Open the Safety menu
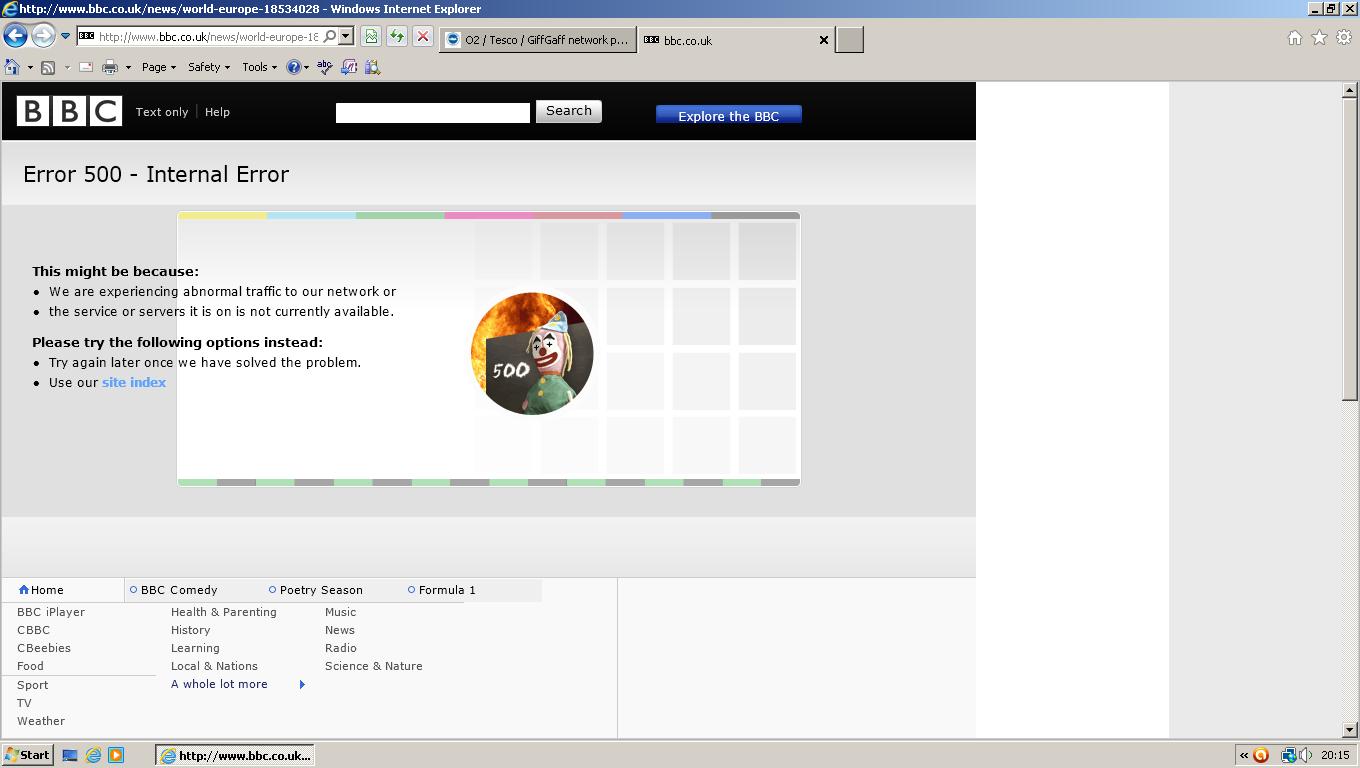This screenshot has width=1360, height=768. pyautogui.click(x=209, y=67)
